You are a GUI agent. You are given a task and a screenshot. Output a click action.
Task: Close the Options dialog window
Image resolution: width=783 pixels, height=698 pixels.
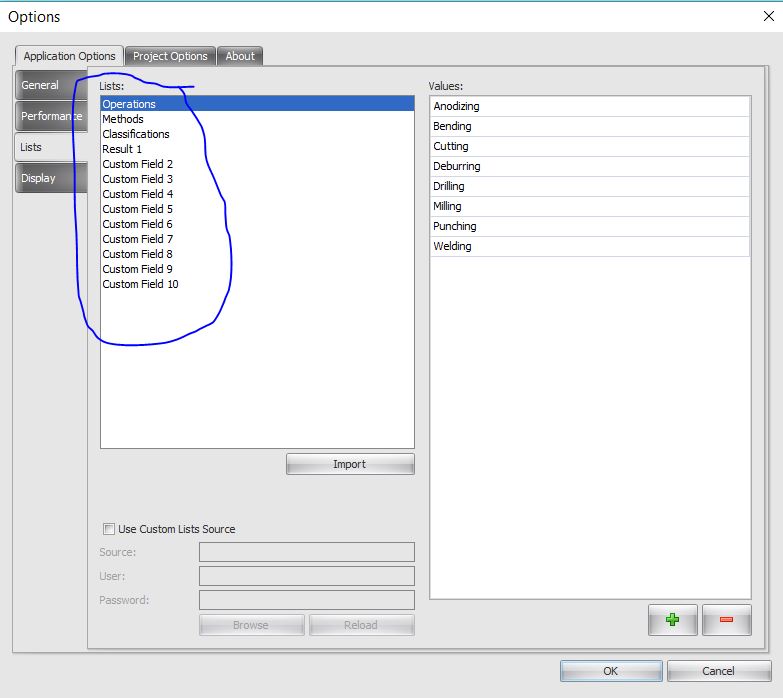tap(767, 16)
